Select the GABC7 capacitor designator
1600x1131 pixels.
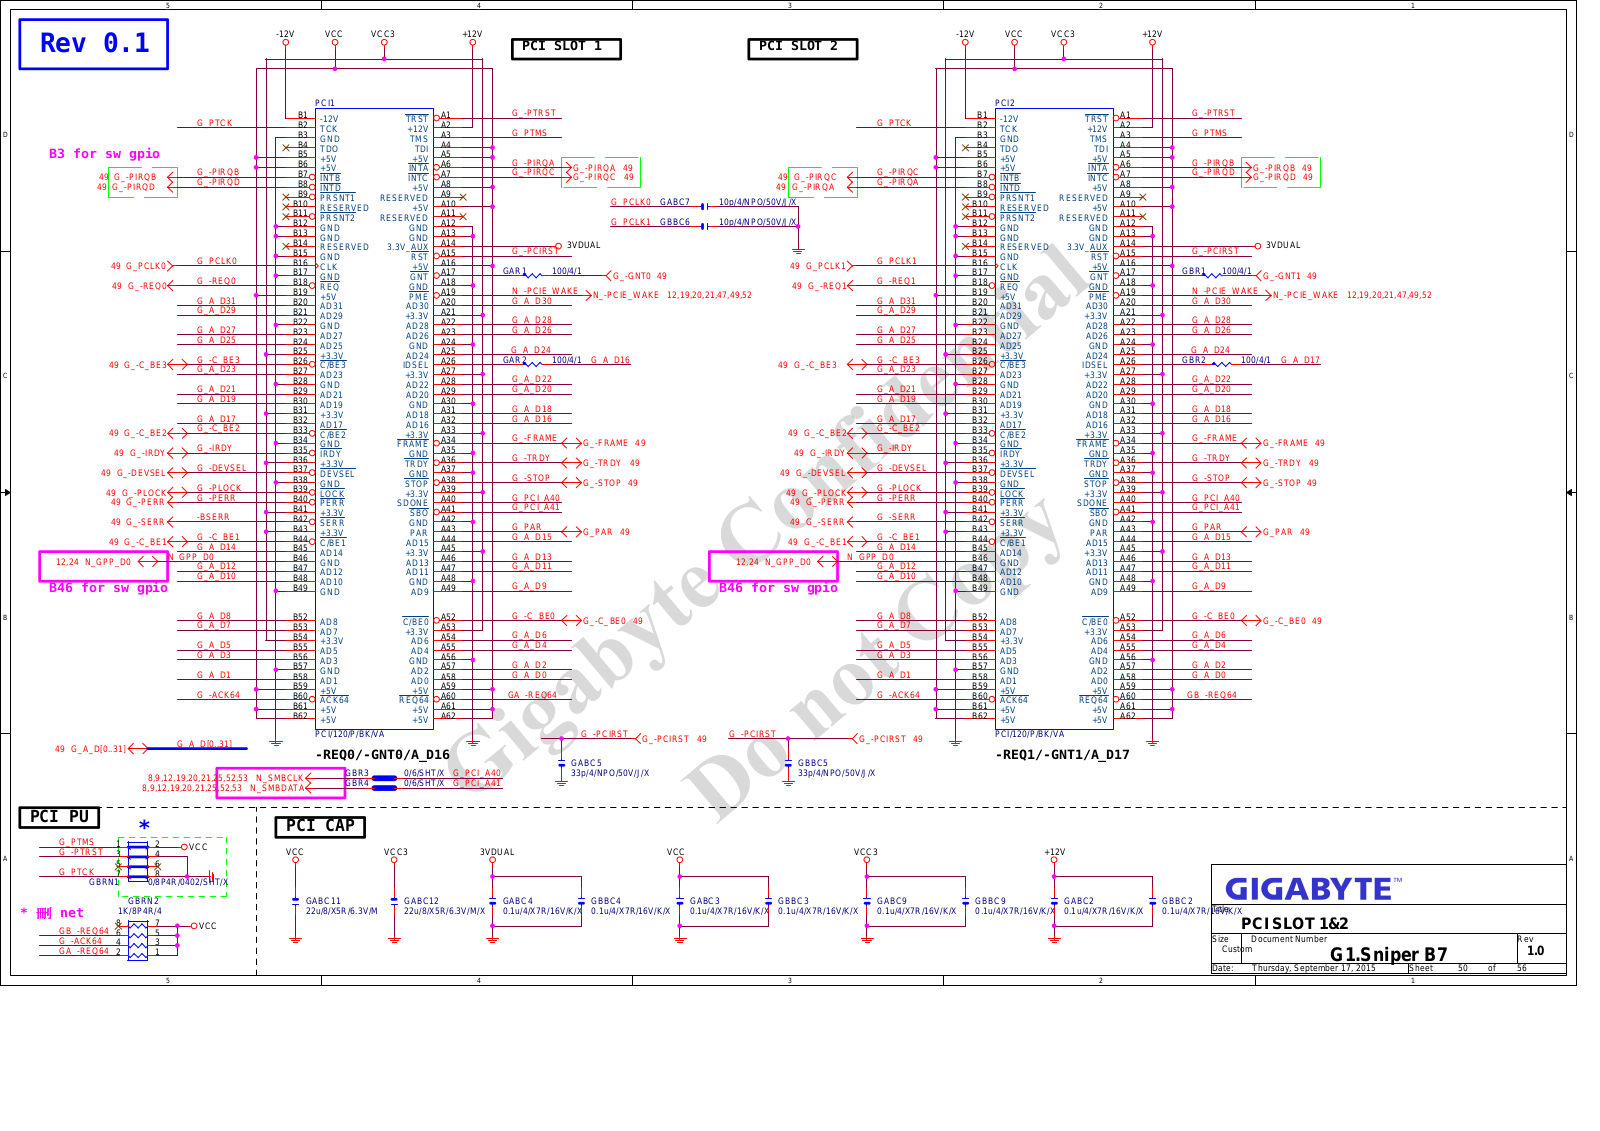click(x=675, y=202)
